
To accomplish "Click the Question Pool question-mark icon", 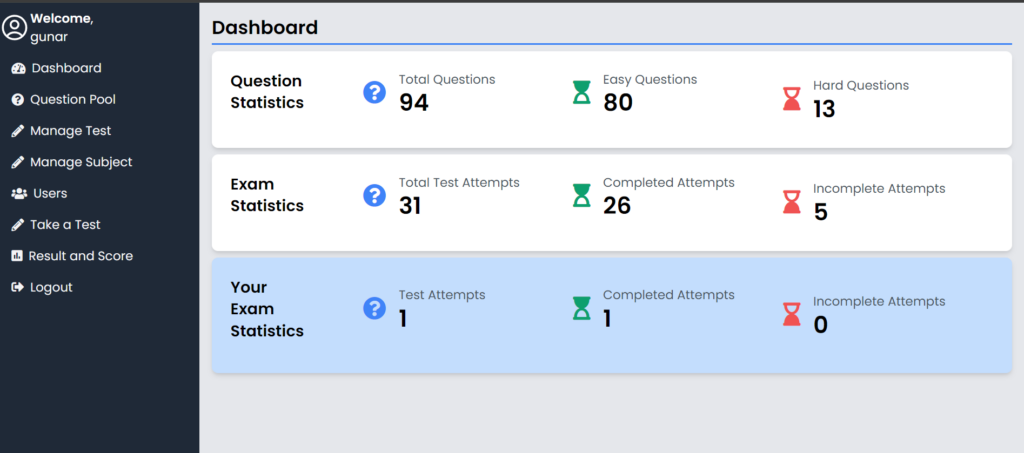I will pyautogui.click(x=17, y=100).
